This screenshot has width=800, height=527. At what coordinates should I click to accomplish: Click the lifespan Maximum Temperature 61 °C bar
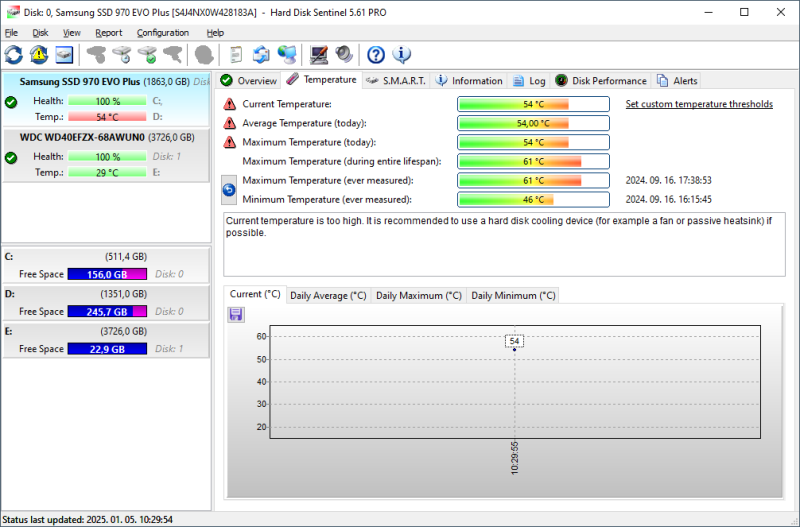click(x=533, y=161)
